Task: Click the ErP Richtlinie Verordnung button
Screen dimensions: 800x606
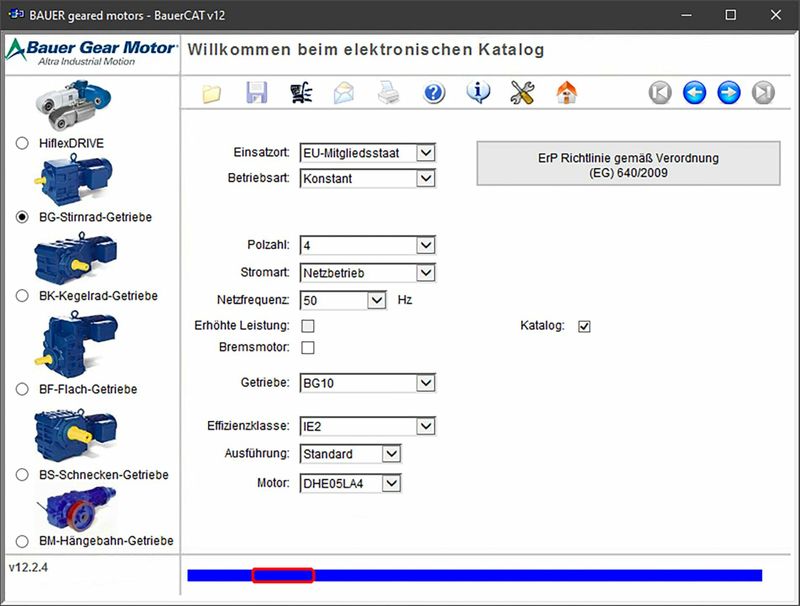Action: tap(628, 165)
